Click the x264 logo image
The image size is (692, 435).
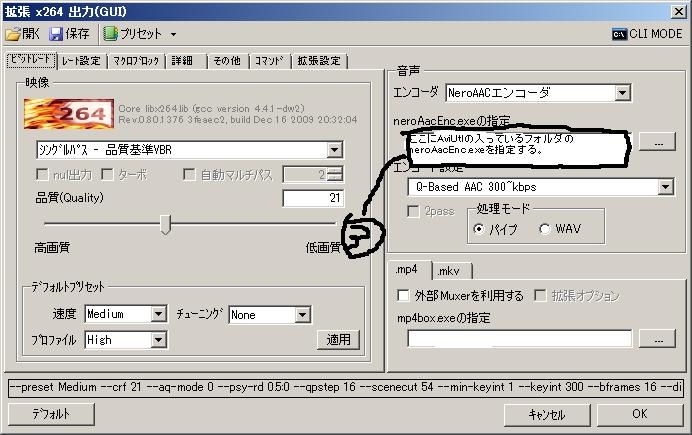point(69,114)
